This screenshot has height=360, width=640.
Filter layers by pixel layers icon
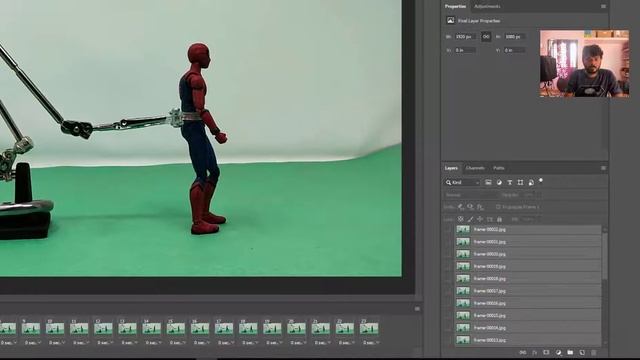click(488, 182)
